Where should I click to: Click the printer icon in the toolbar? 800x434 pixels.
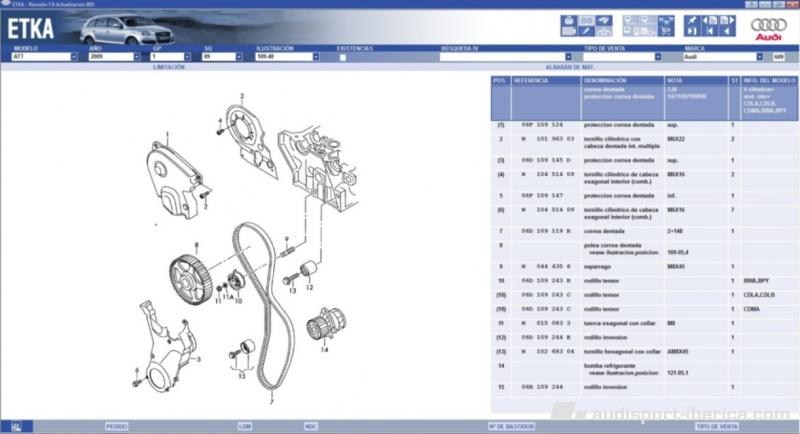pos(569,20)
